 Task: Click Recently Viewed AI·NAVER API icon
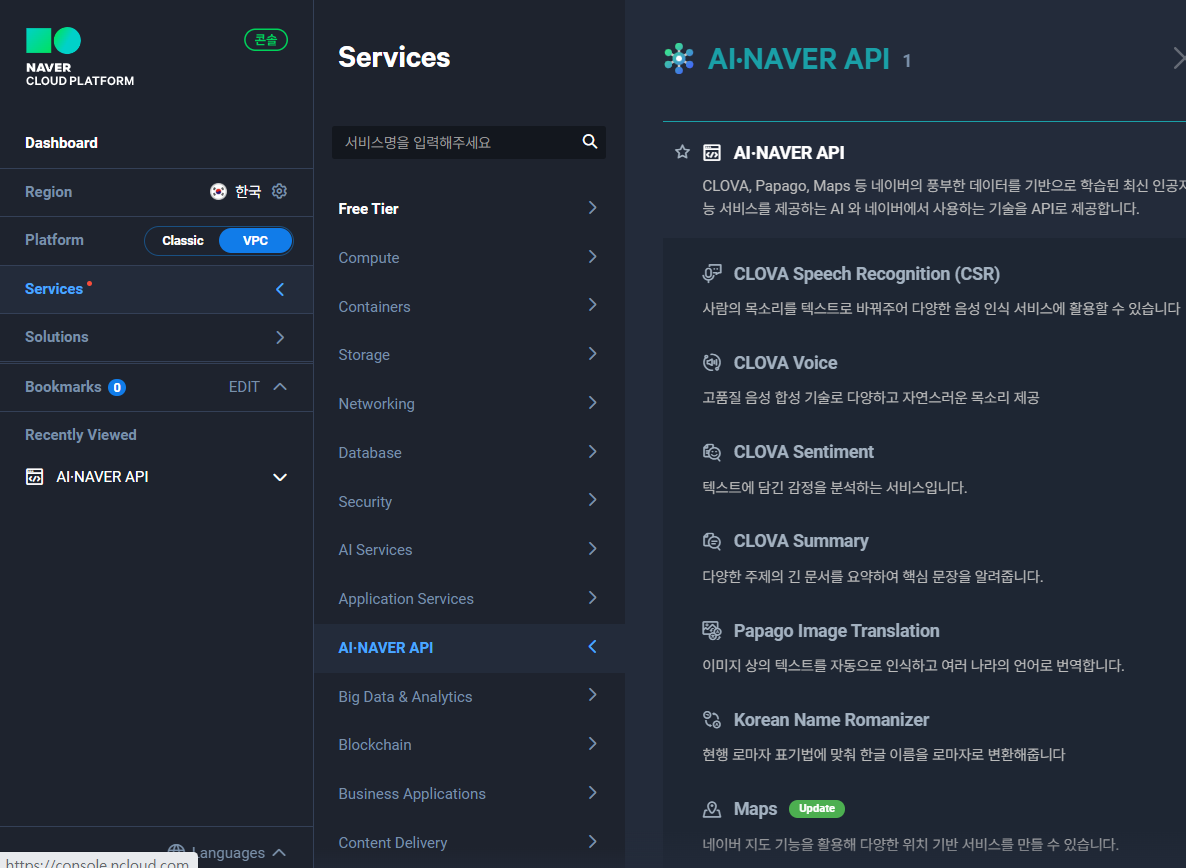[x=35, y=476]
